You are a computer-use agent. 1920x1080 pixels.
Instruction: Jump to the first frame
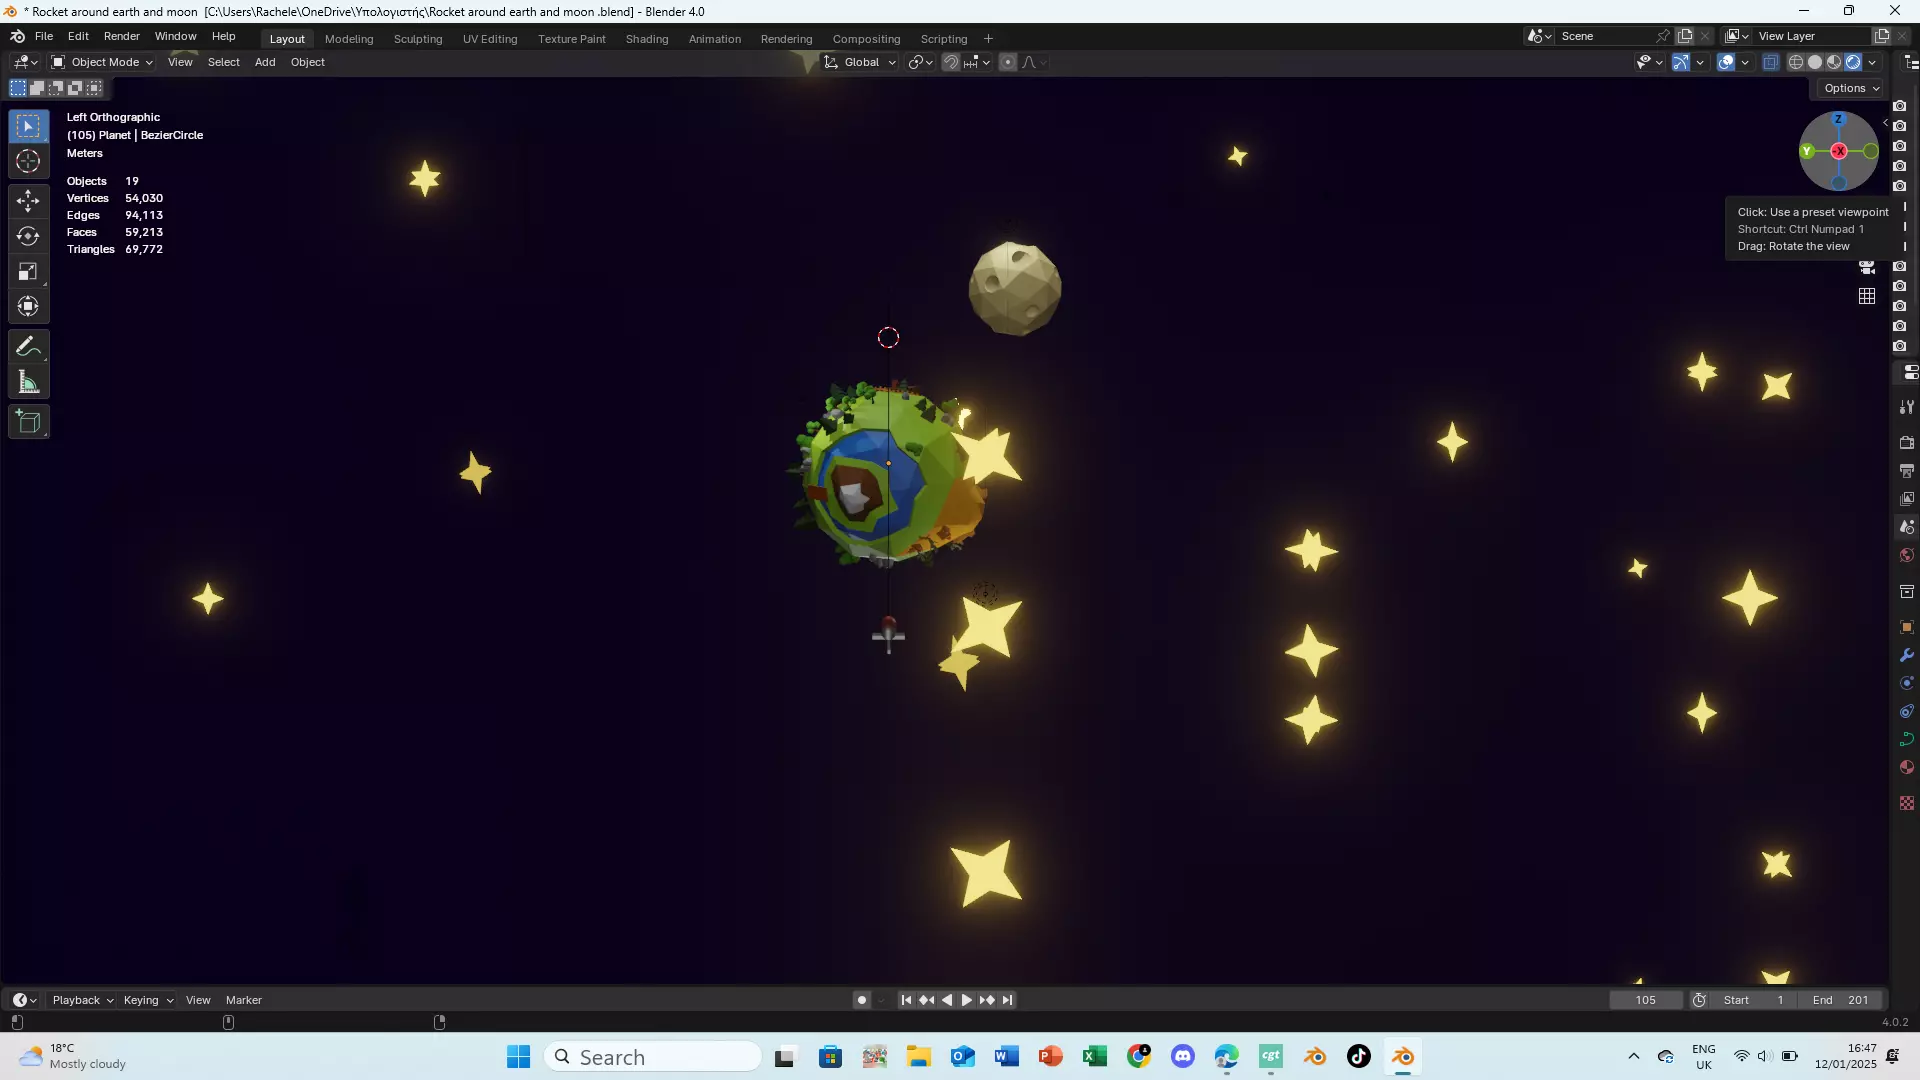coord(907,1000)
